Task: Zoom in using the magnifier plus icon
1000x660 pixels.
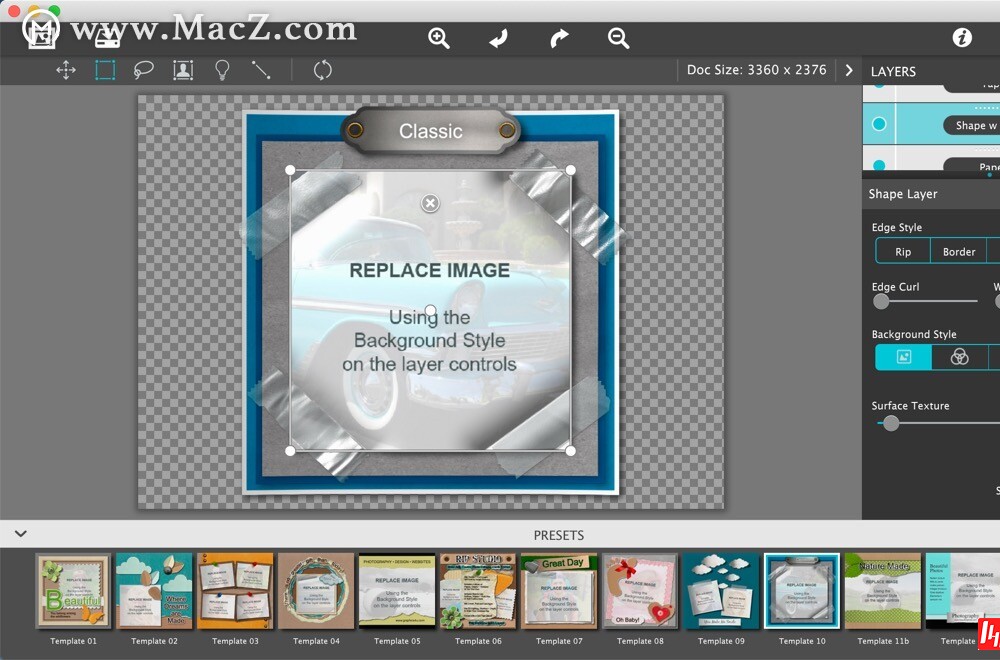Action: tap(438, 38)
